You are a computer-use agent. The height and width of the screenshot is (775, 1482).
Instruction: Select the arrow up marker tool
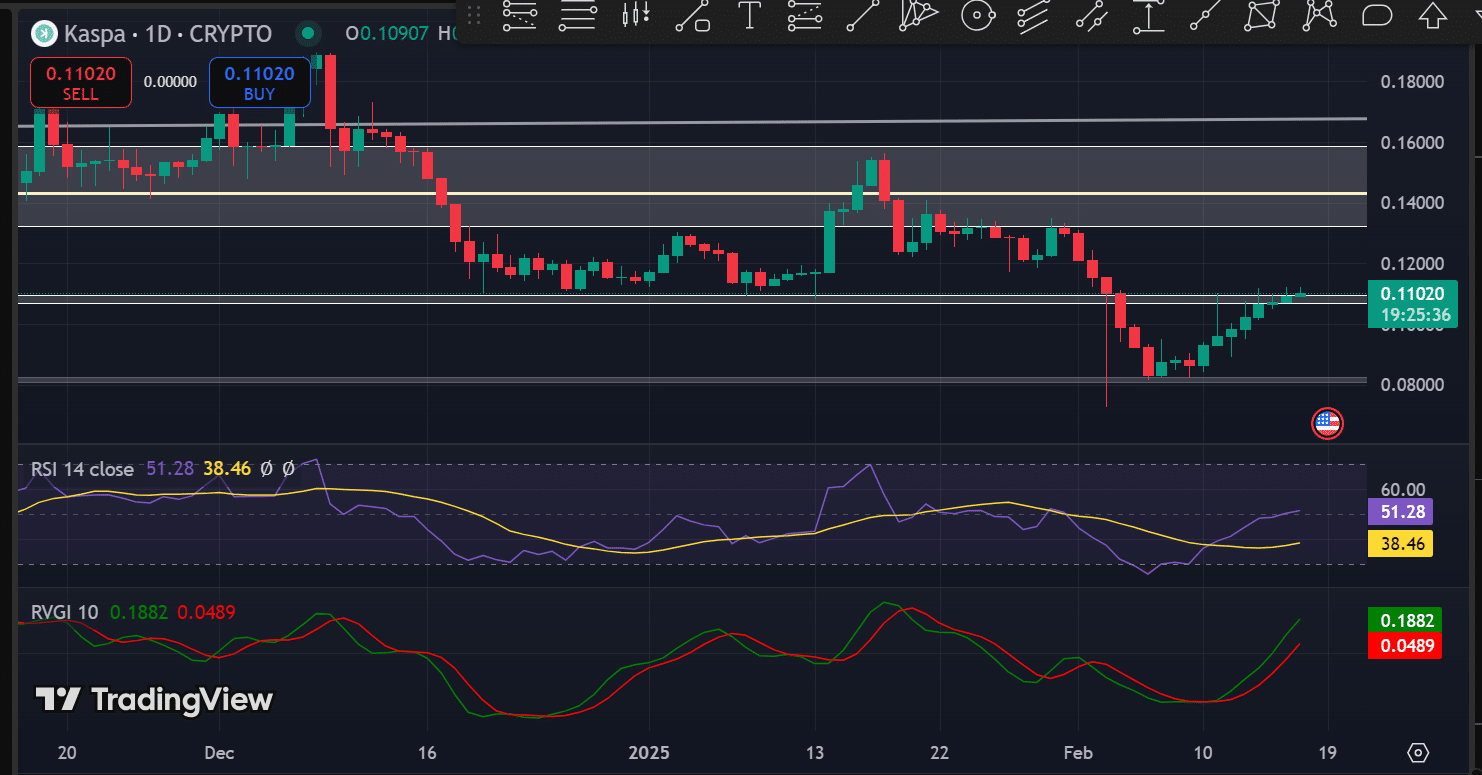click(1433, 14)
